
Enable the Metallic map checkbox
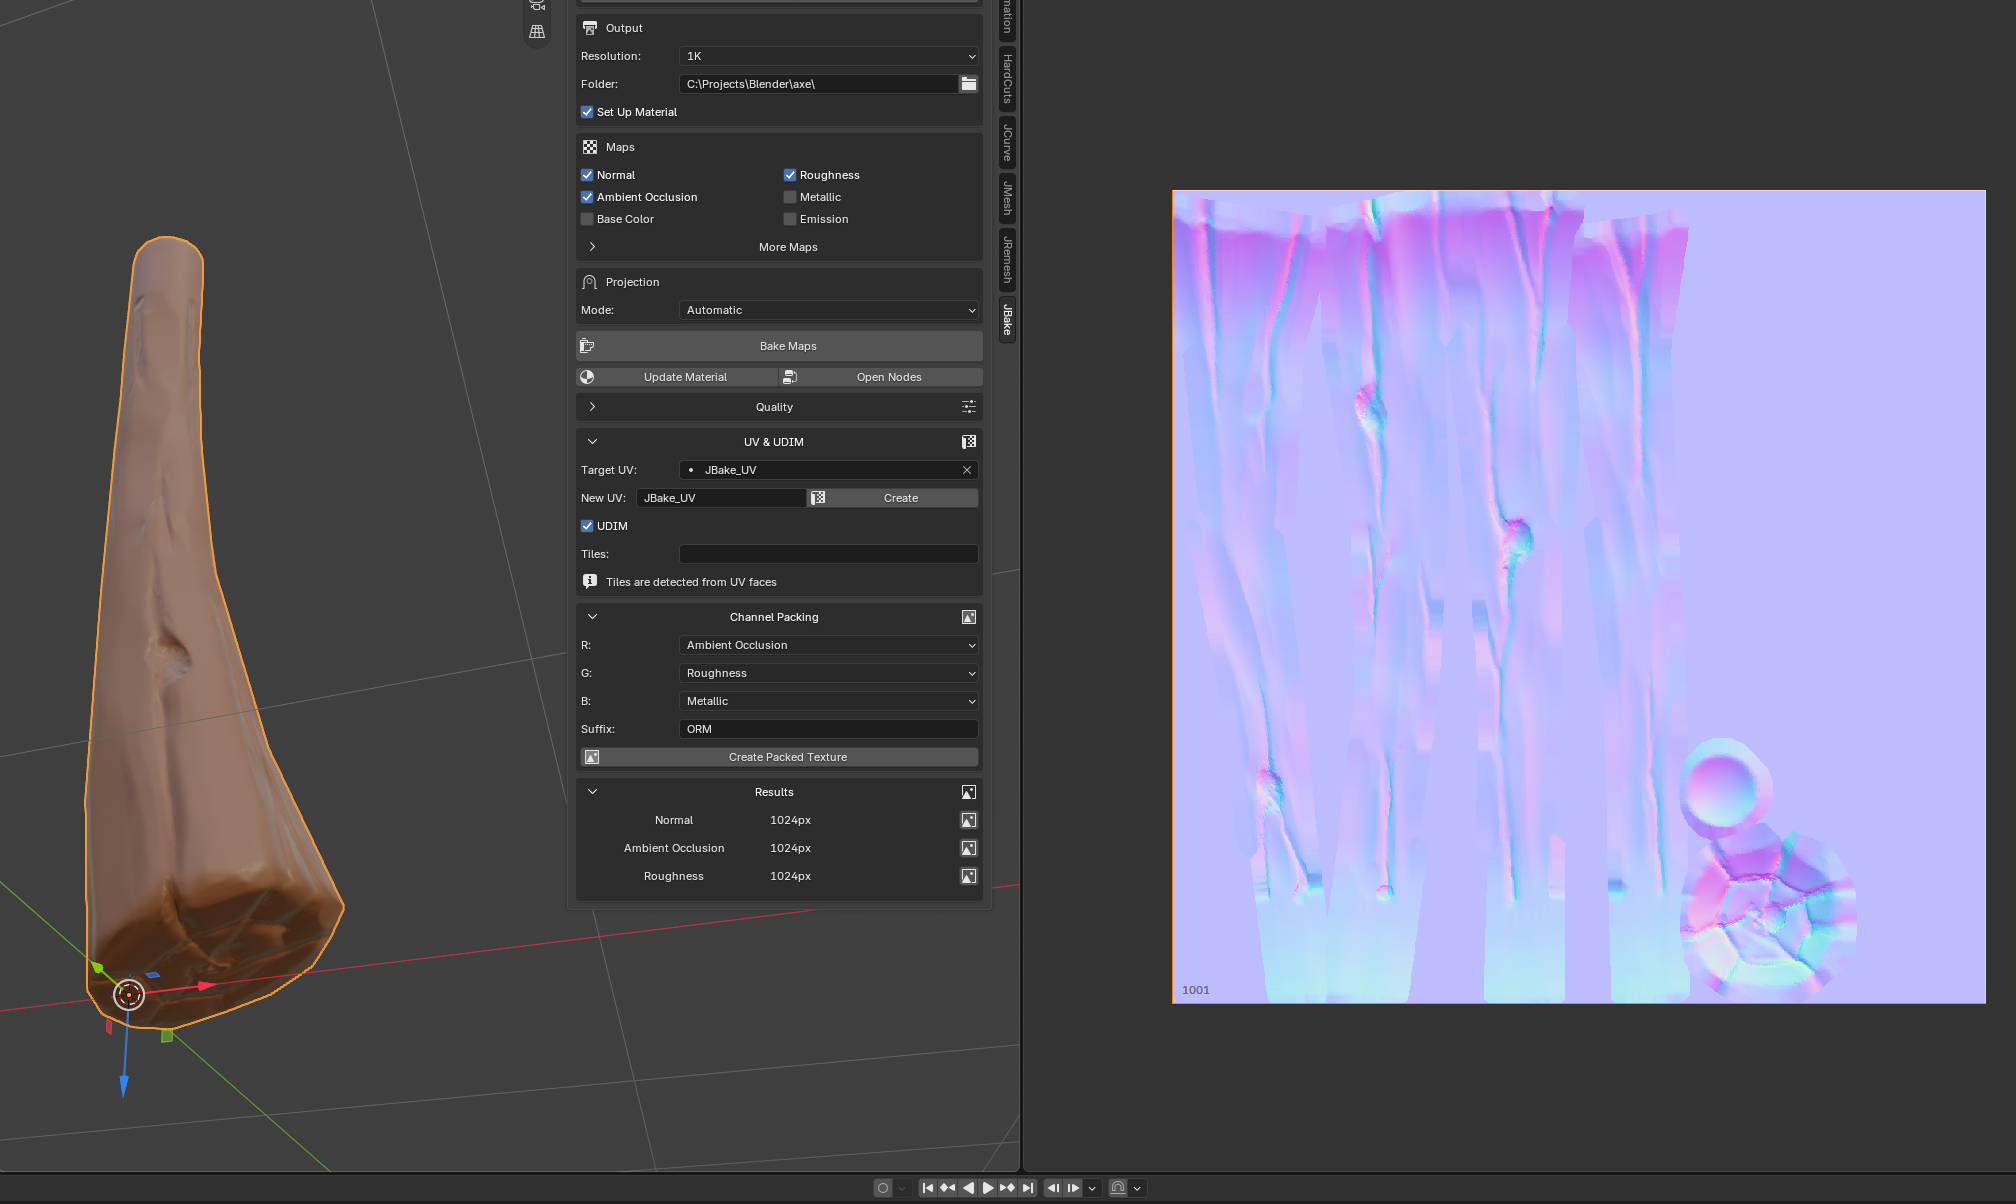tap(790, 197)
